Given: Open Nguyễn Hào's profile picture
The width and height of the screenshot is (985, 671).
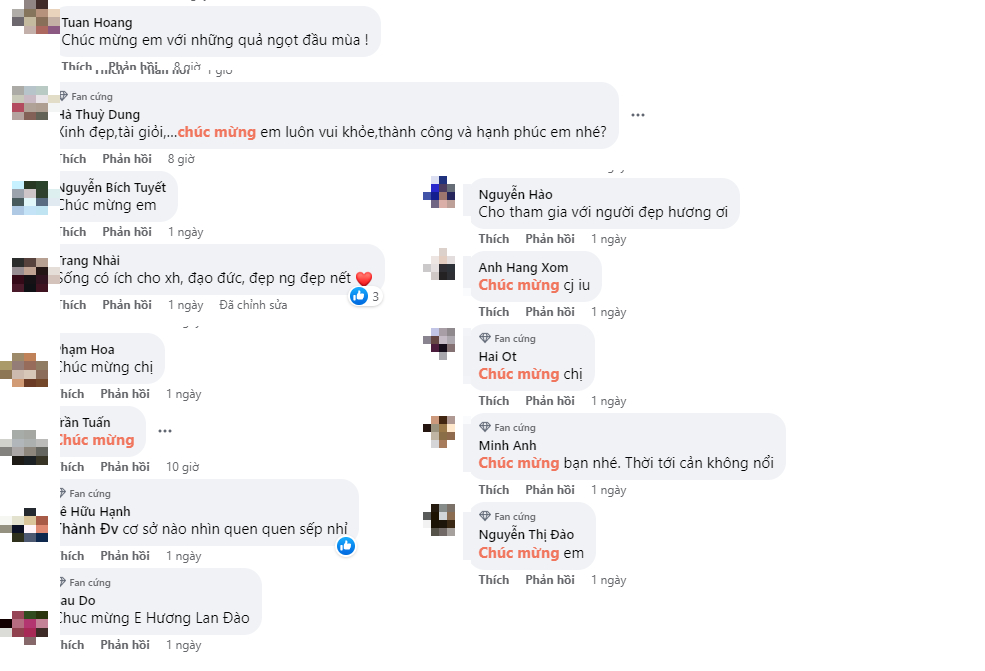Looking at the screenshot, I should (x=440, y=192).
